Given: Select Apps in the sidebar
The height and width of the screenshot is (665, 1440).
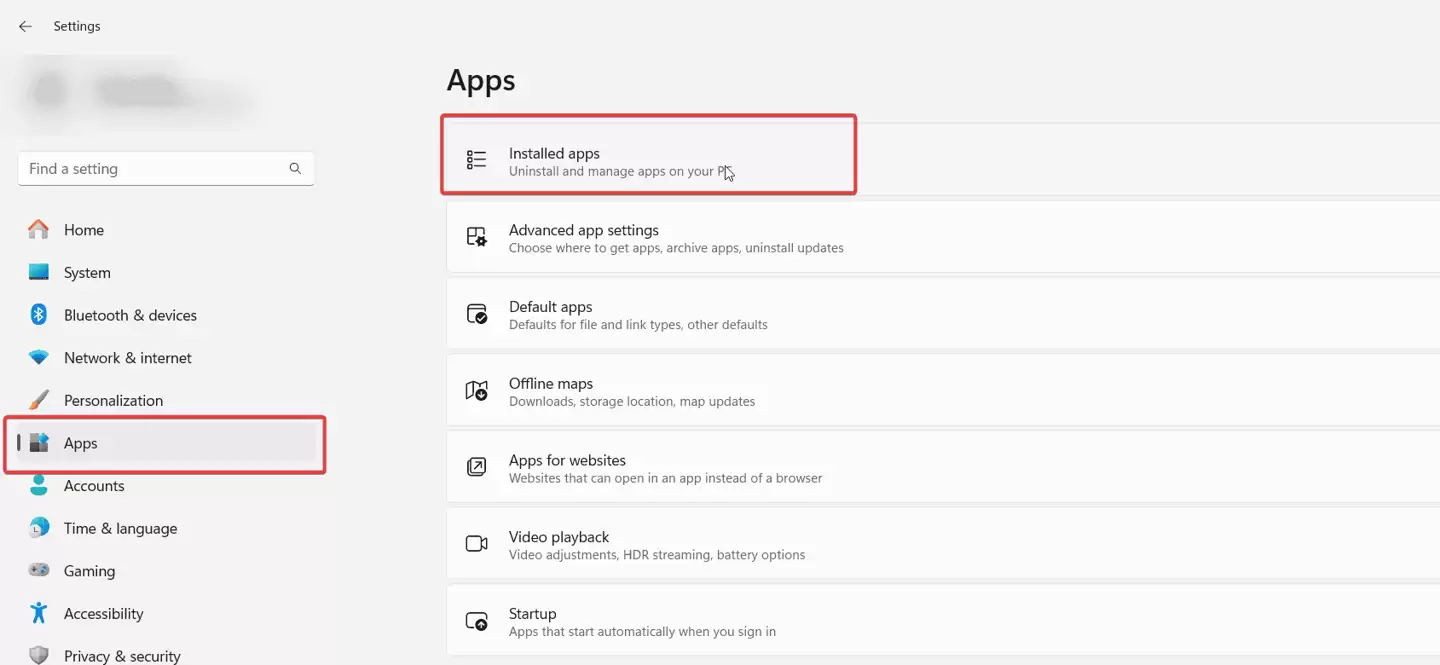Looking at the screenshot, I should point(81,443).
